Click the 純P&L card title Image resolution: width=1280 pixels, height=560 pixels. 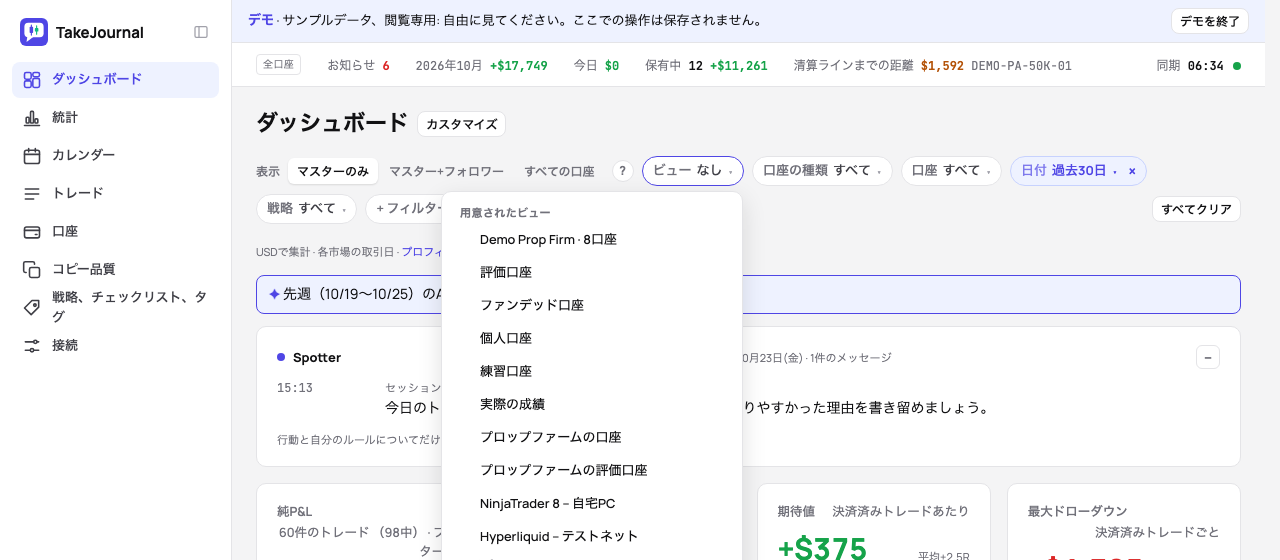pos(295,511)
